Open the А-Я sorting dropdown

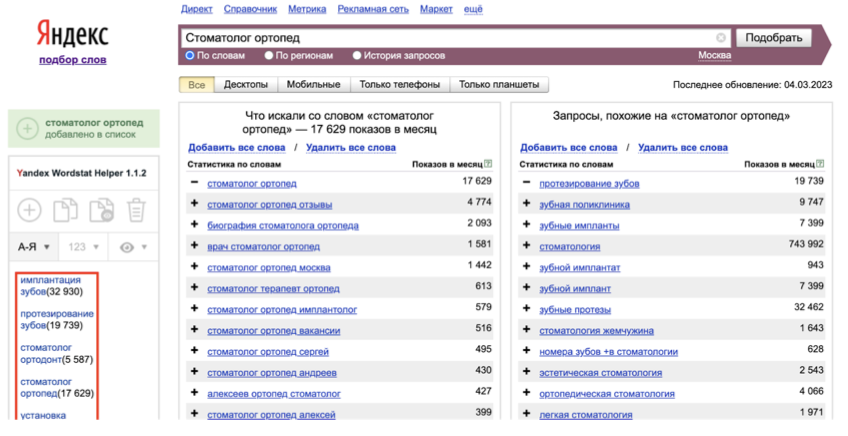tap(34, 247)
